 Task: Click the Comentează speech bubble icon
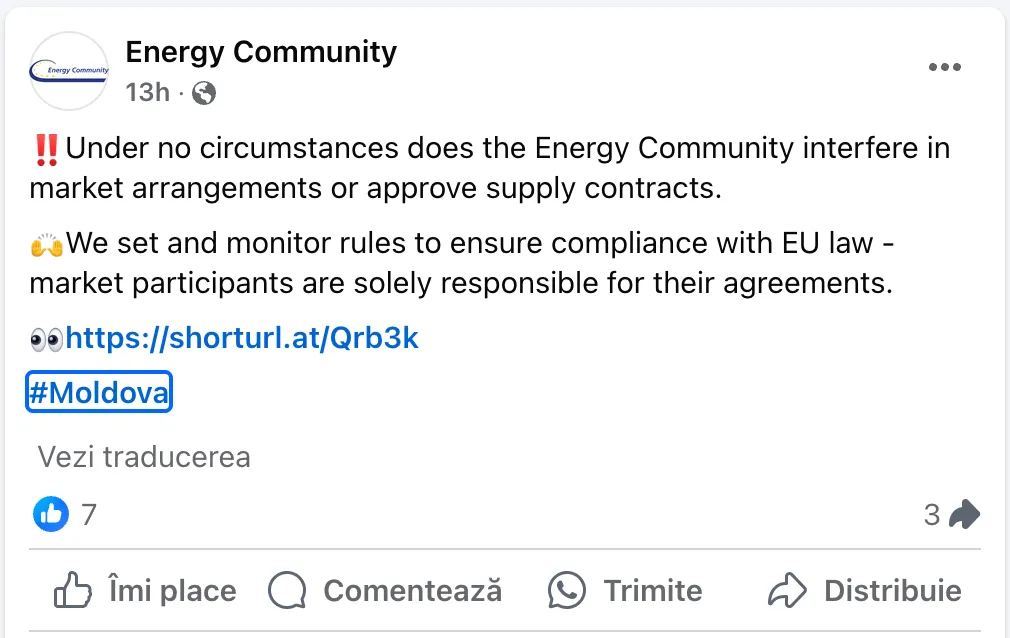[x=287, y=590]
